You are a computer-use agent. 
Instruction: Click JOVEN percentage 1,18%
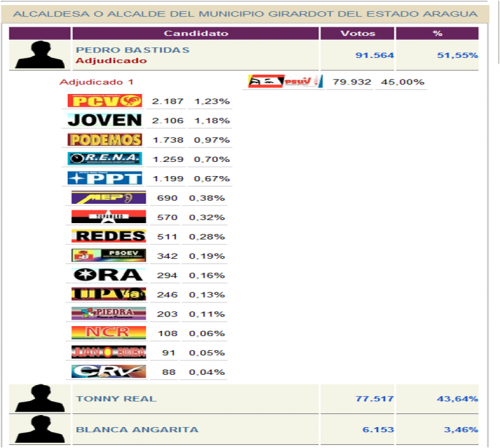click(212, 121)
